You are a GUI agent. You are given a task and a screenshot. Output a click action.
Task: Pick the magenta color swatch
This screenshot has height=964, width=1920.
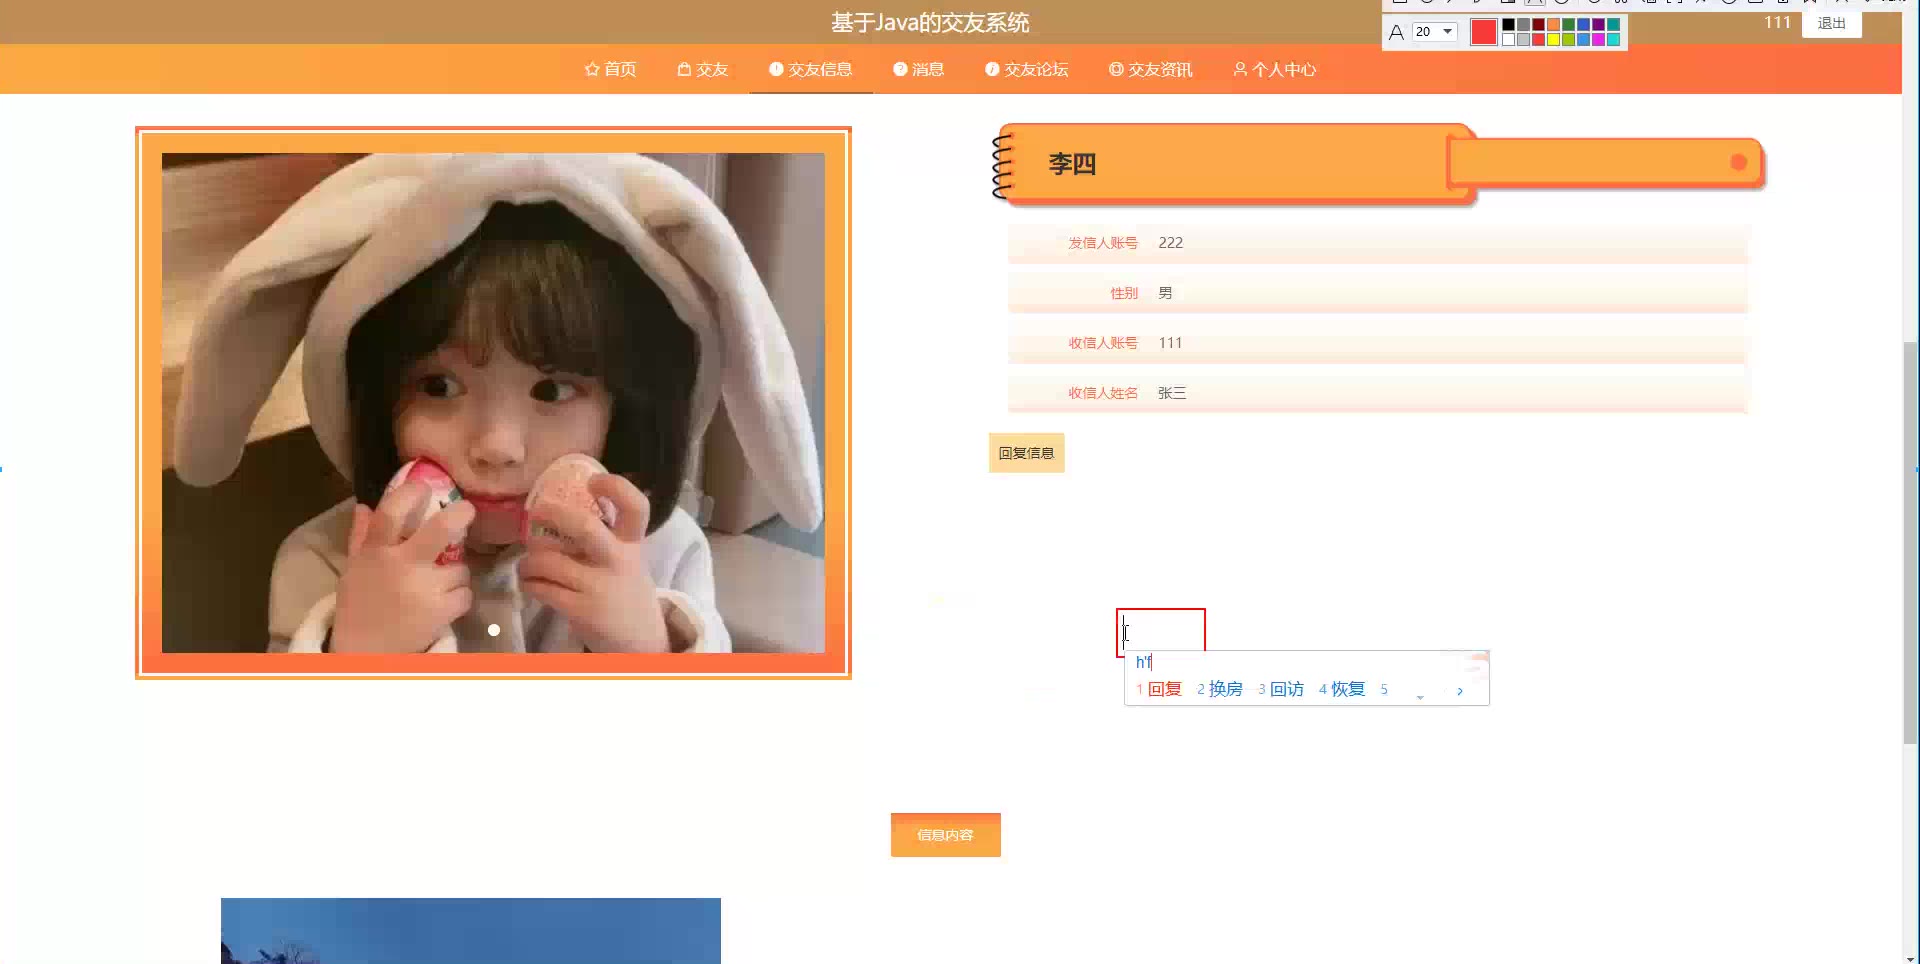(x=1598, y=40)
